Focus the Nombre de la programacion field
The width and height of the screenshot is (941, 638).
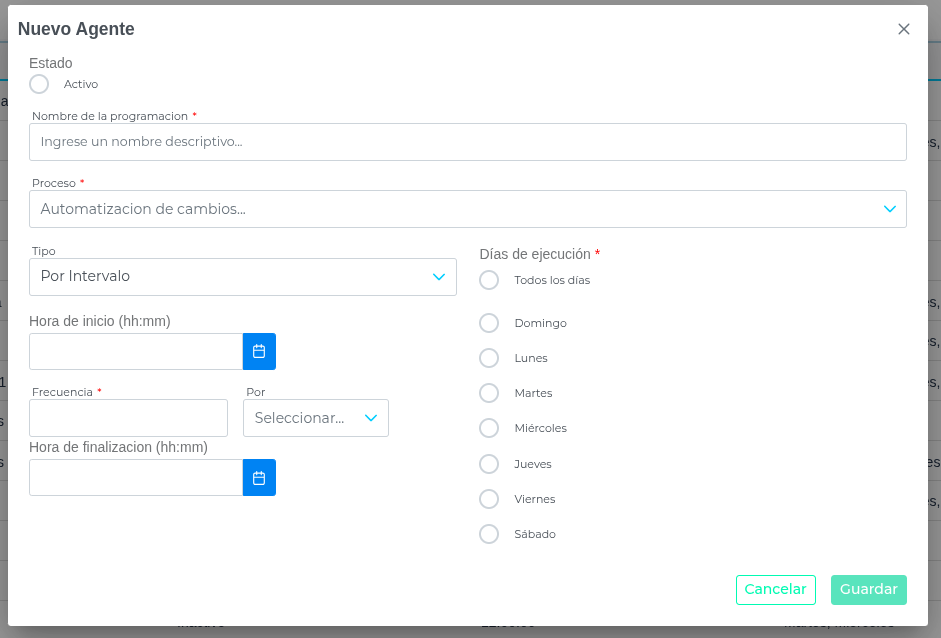tap(467, 142)
